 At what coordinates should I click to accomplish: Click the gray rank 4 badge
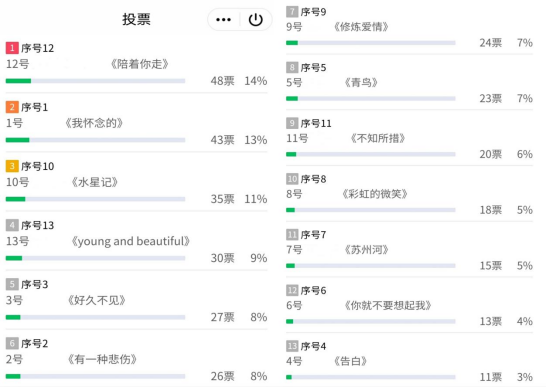click(x=12, y=225)
